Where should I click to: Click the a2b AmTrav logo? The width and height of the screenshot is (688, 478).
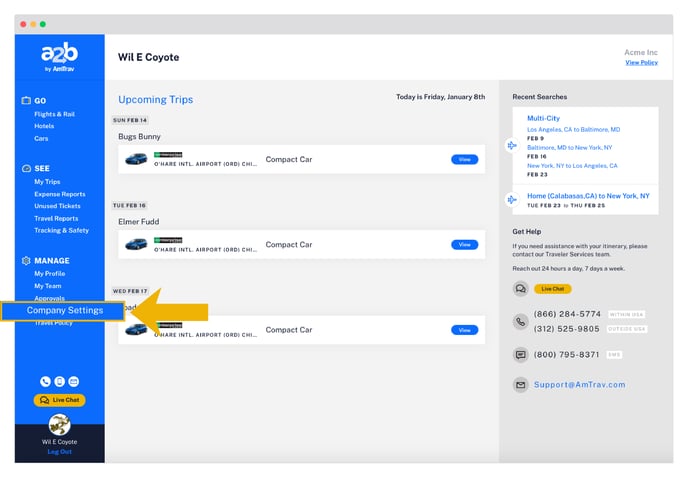click(x=59, y=58)
